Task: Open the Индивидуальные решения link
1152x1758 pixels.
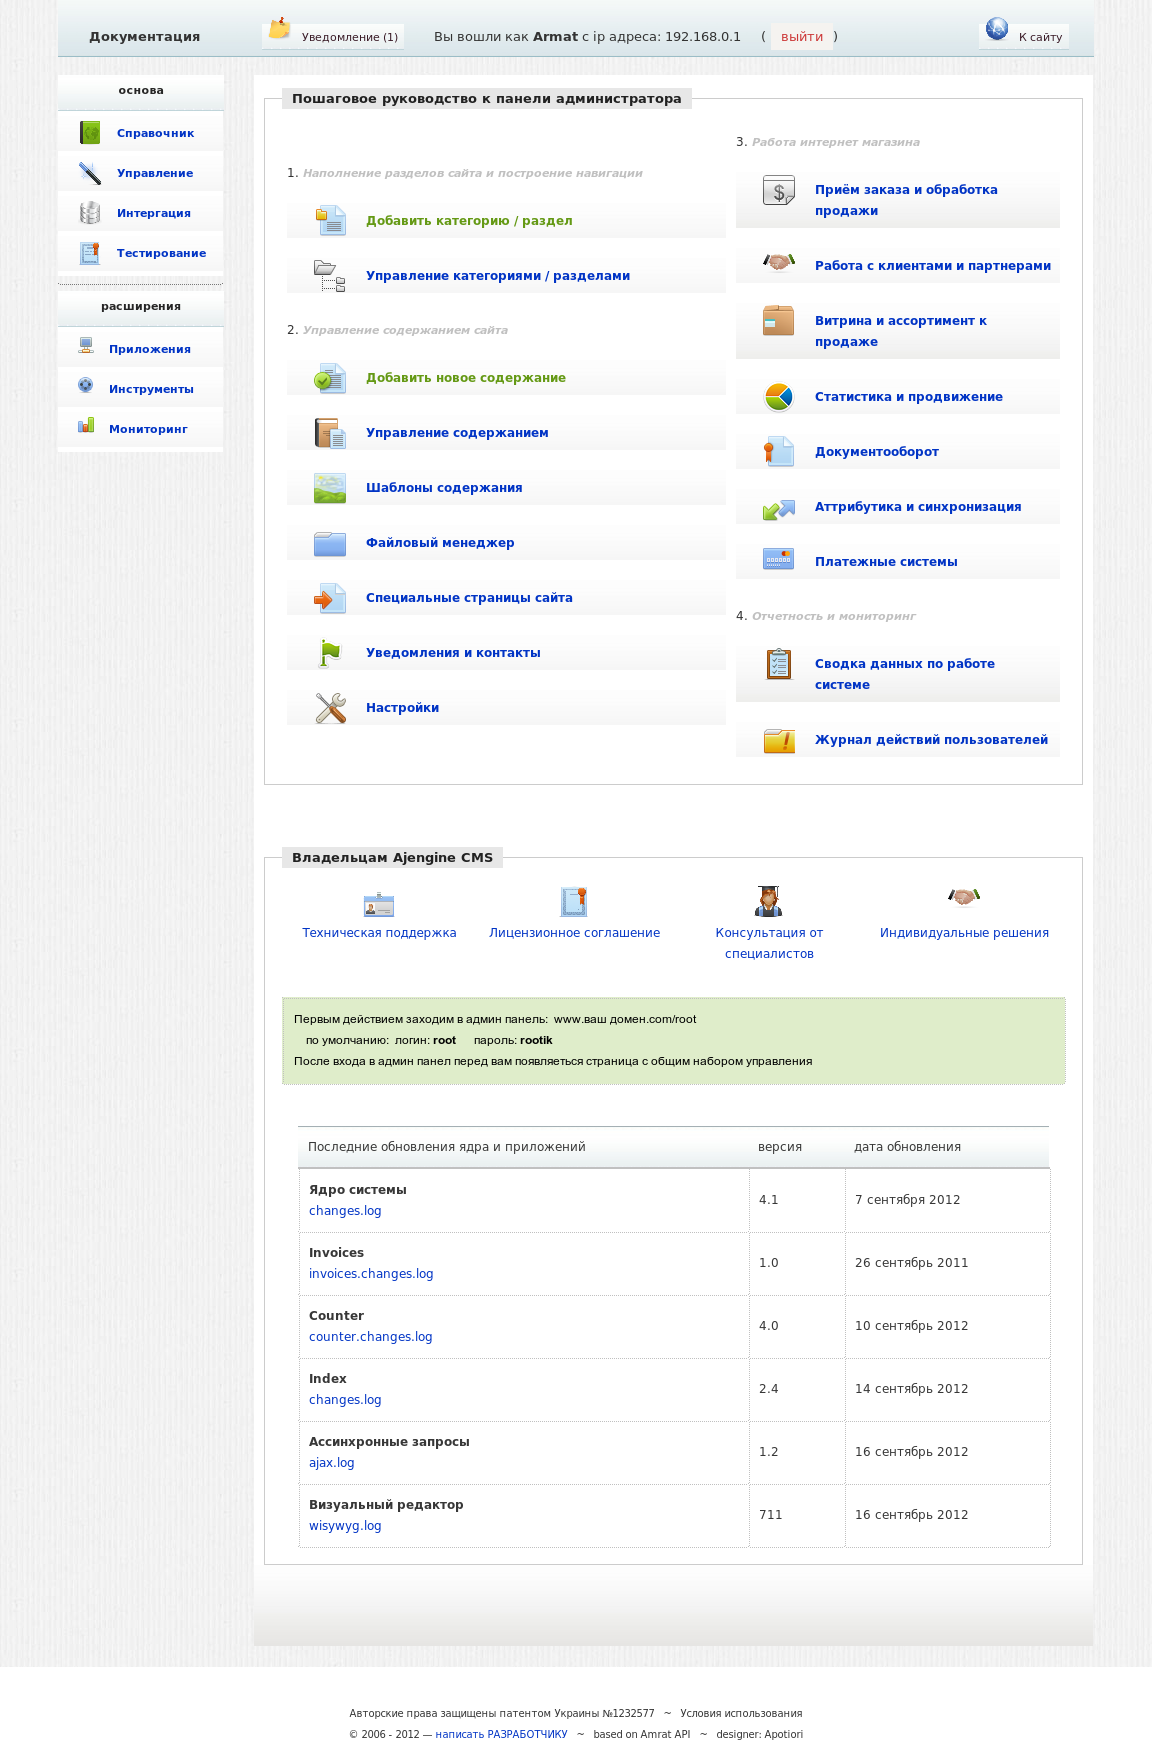Action: [964, 933]
